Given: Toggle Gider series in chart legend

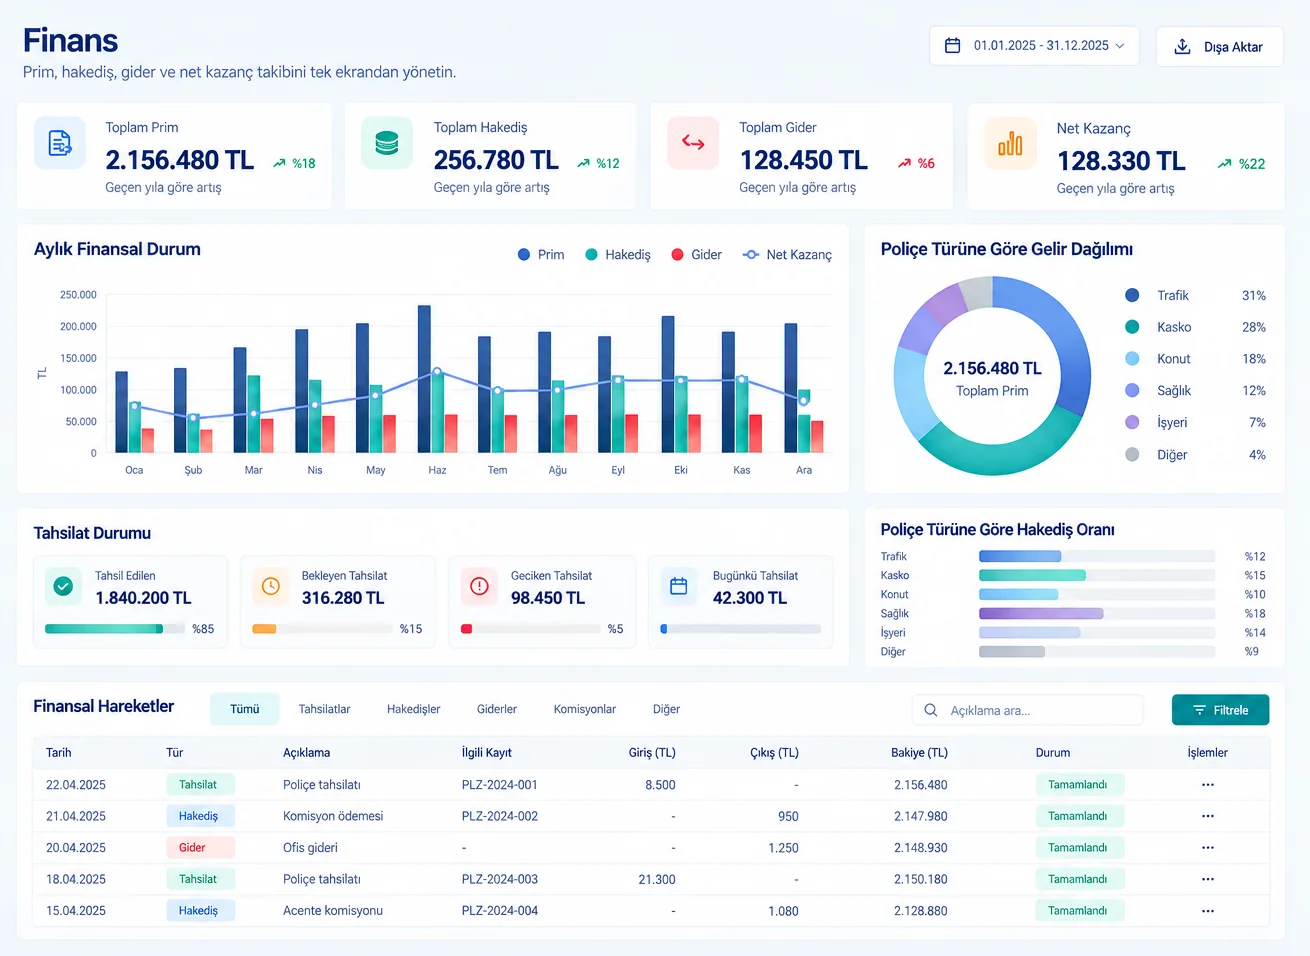Looking at the screenshot, I should tap(696, 255).
